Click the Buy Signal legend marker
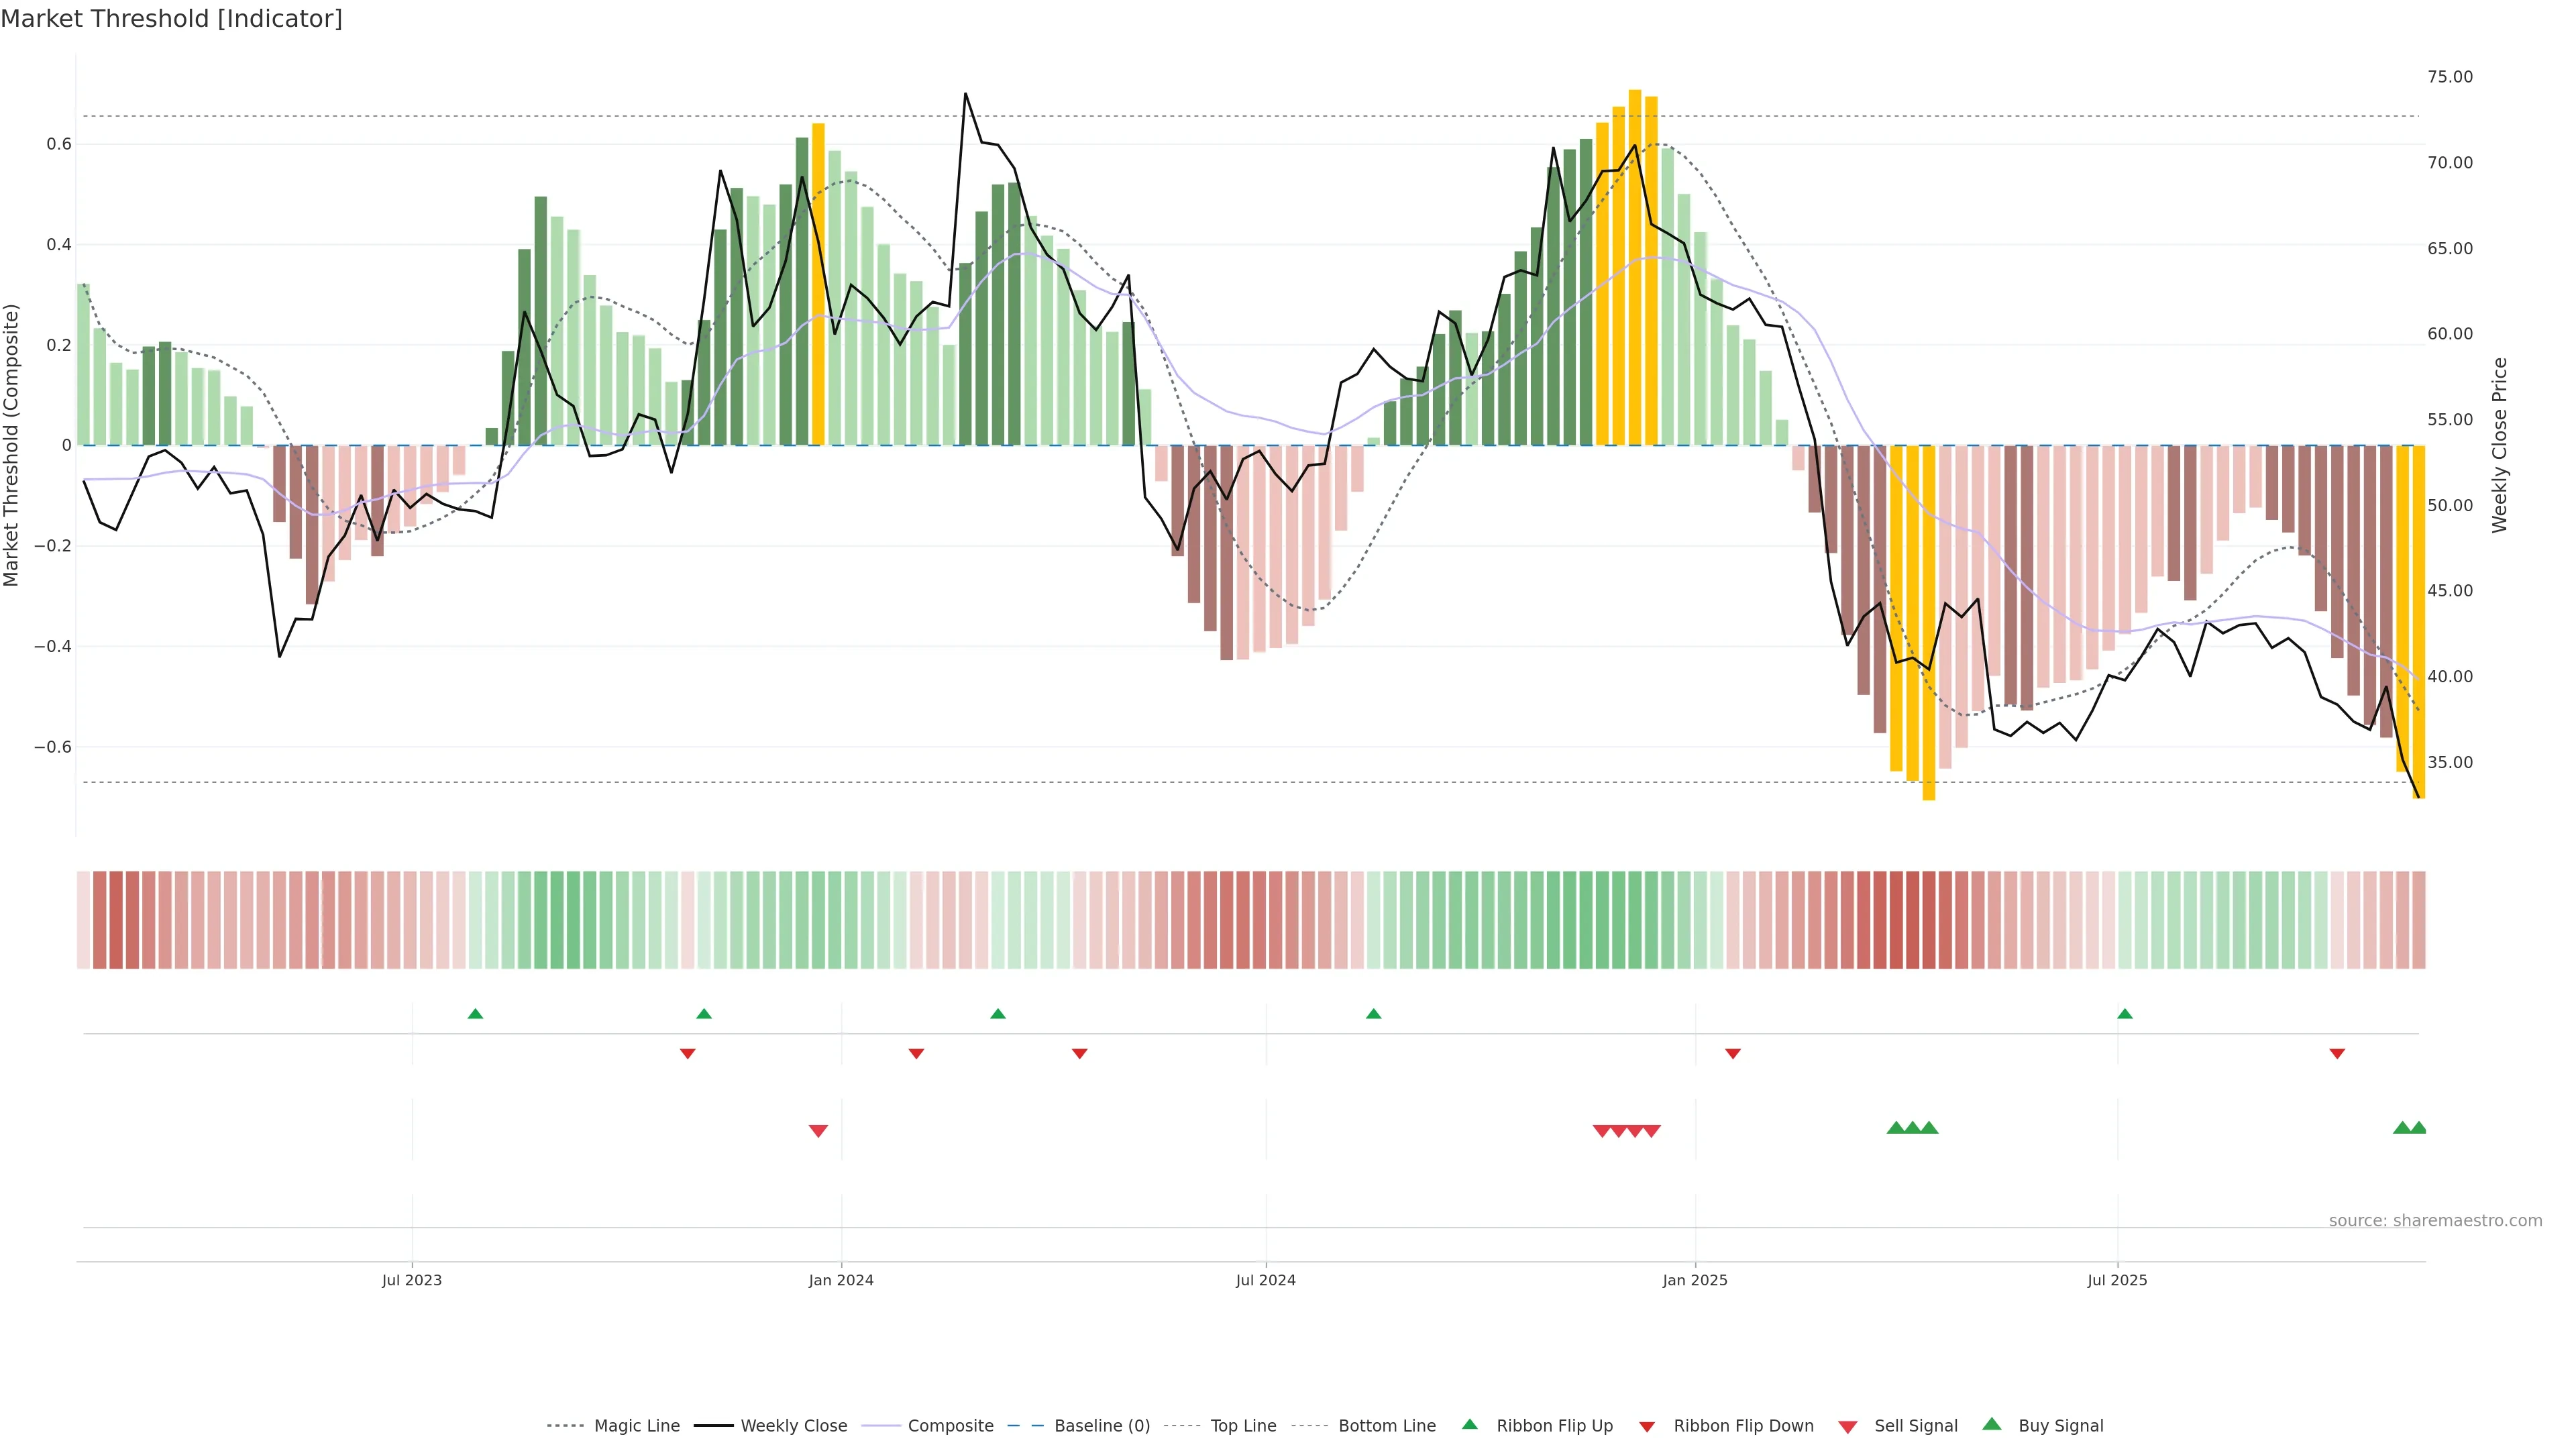Viewport: 2576px width, 1449px height. (1991, 1424)
